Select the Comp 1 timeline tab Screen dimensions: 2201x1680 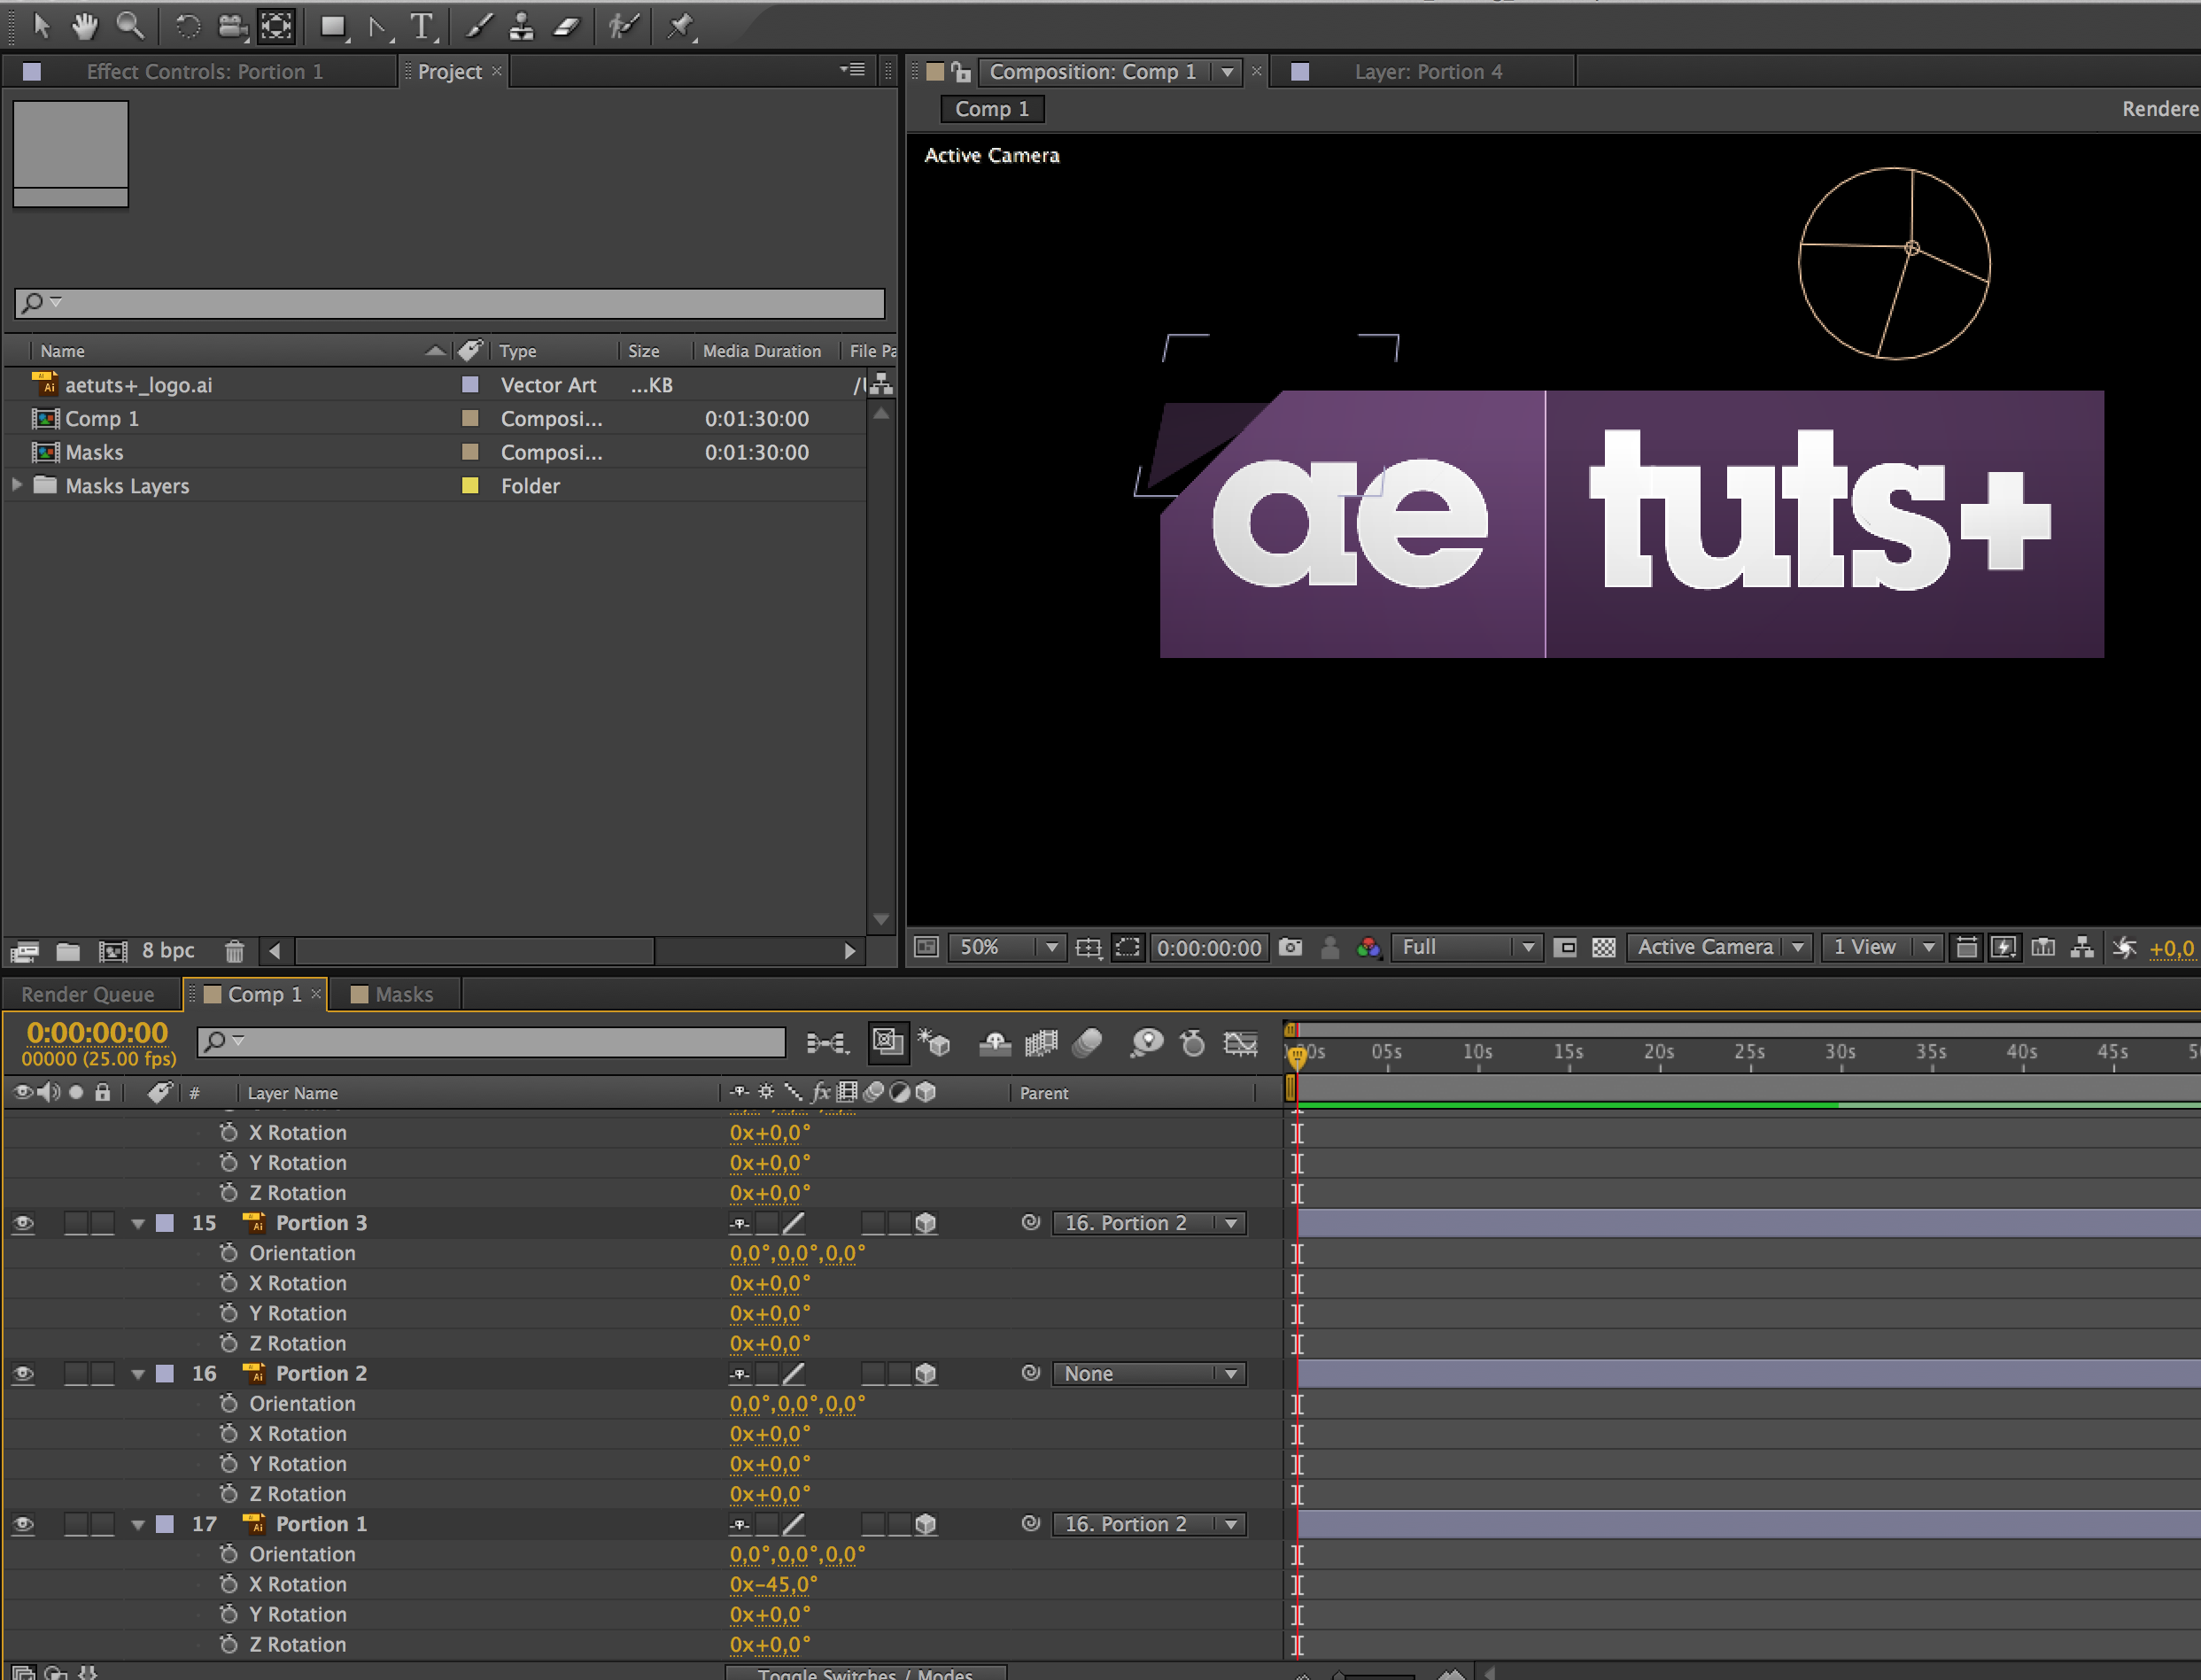[264, 995]
